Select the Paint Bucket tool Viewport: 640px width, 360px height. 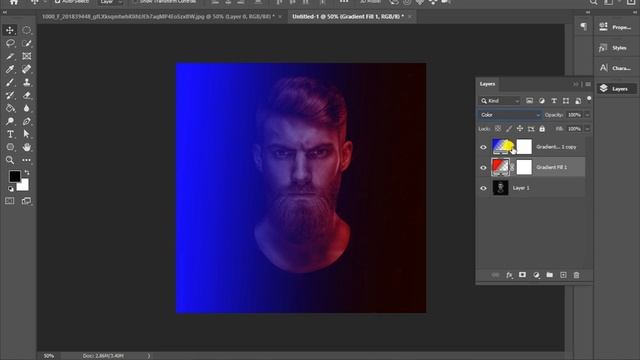10,109
